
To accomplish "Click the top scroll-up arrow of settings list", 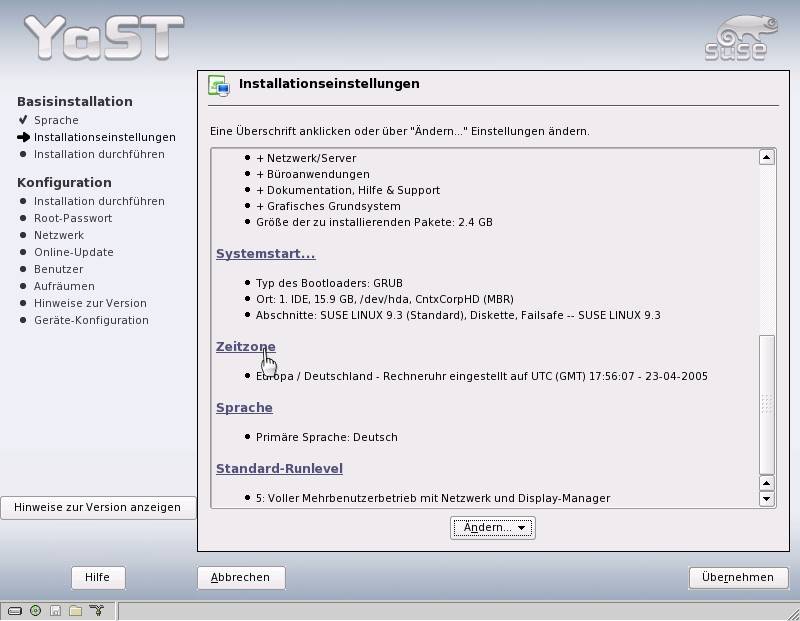I will point(766,158).
